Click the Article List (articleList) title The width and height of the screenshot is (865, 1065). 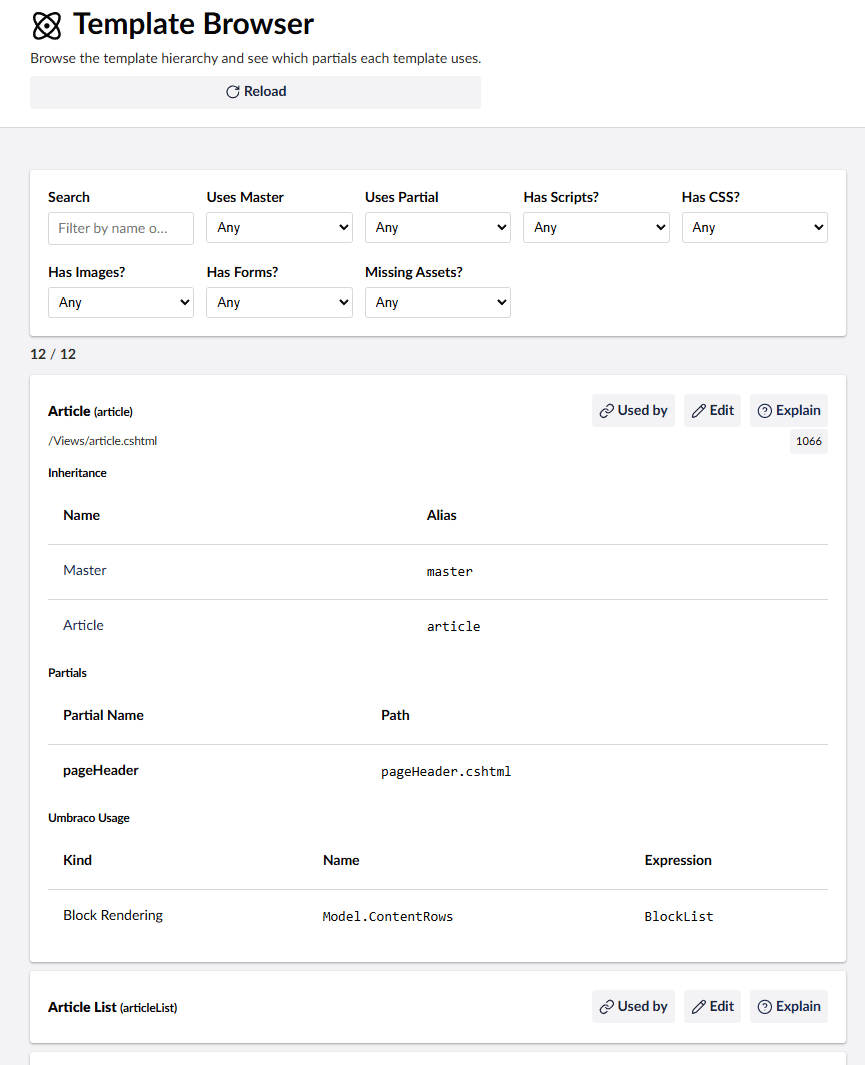113,1007
